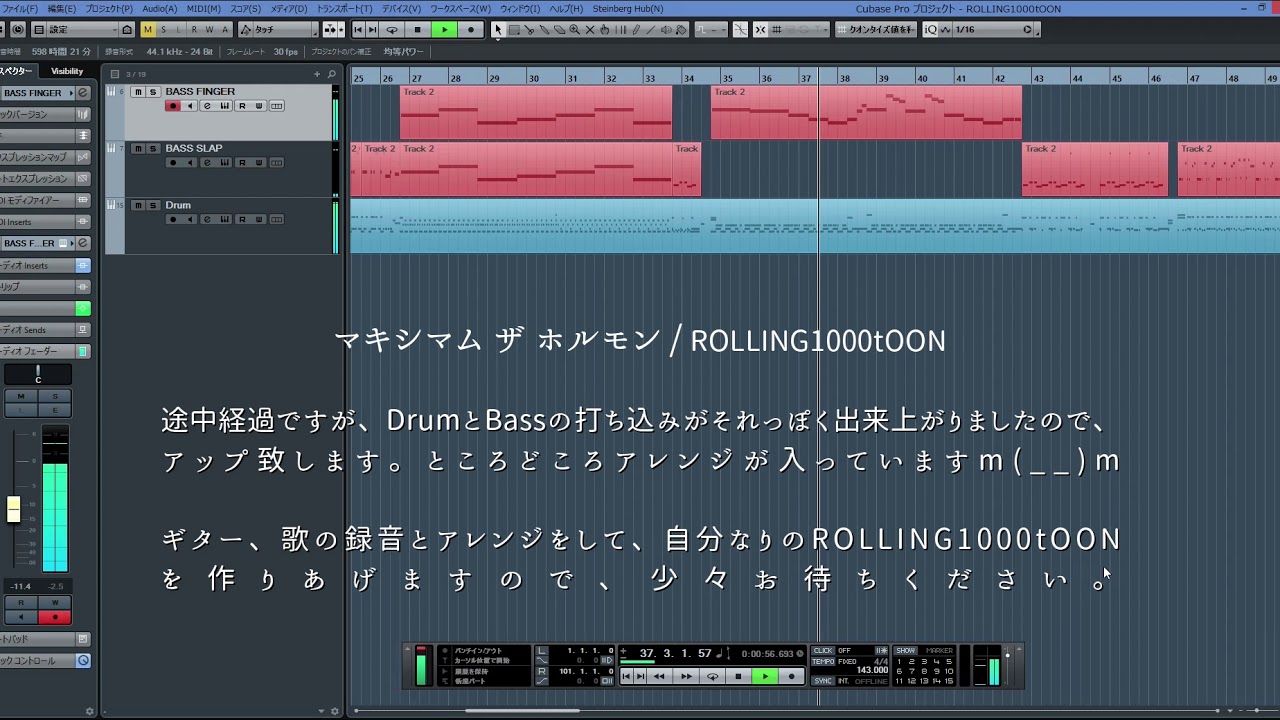The image size is (1280, 720).
Task: Select the Zoom magnifier tool
Action: coord(574,30)
